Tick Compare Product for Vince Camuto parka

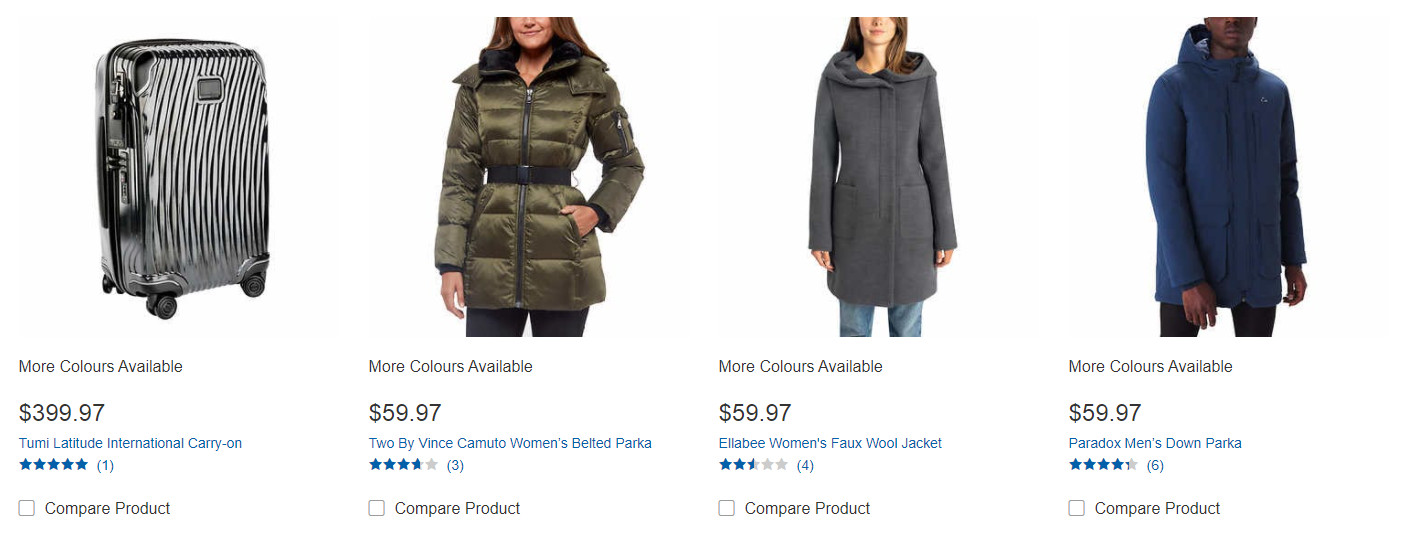377,508
